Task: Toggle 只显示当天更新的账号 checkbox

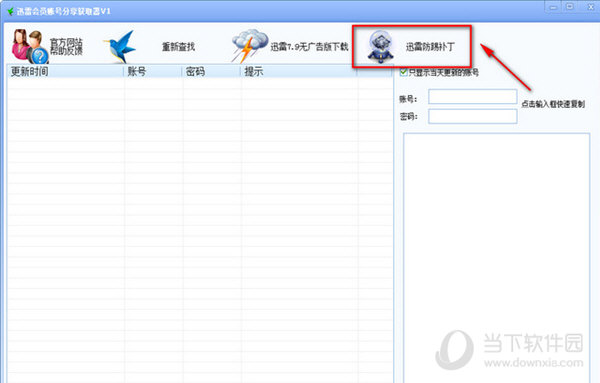Action: click(x=403, y=72)
